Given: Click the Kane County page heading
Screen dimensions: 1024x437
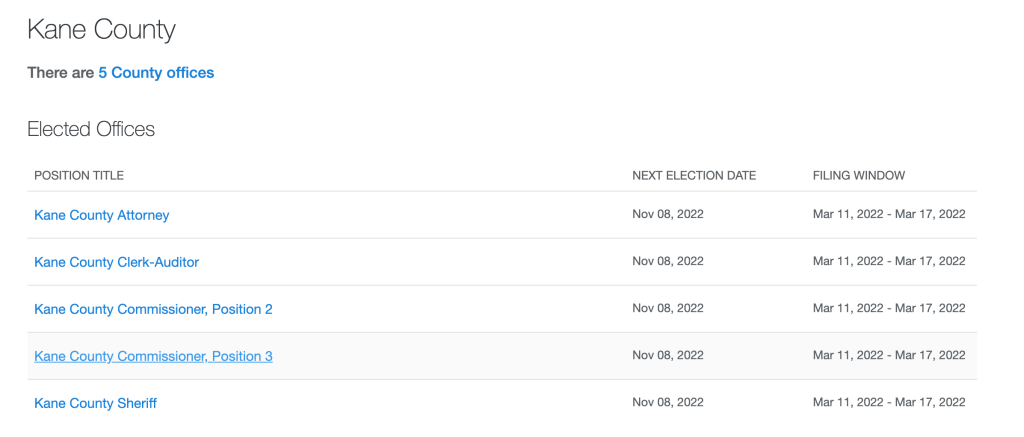Looking at the screenshot, I should point(101,30).
